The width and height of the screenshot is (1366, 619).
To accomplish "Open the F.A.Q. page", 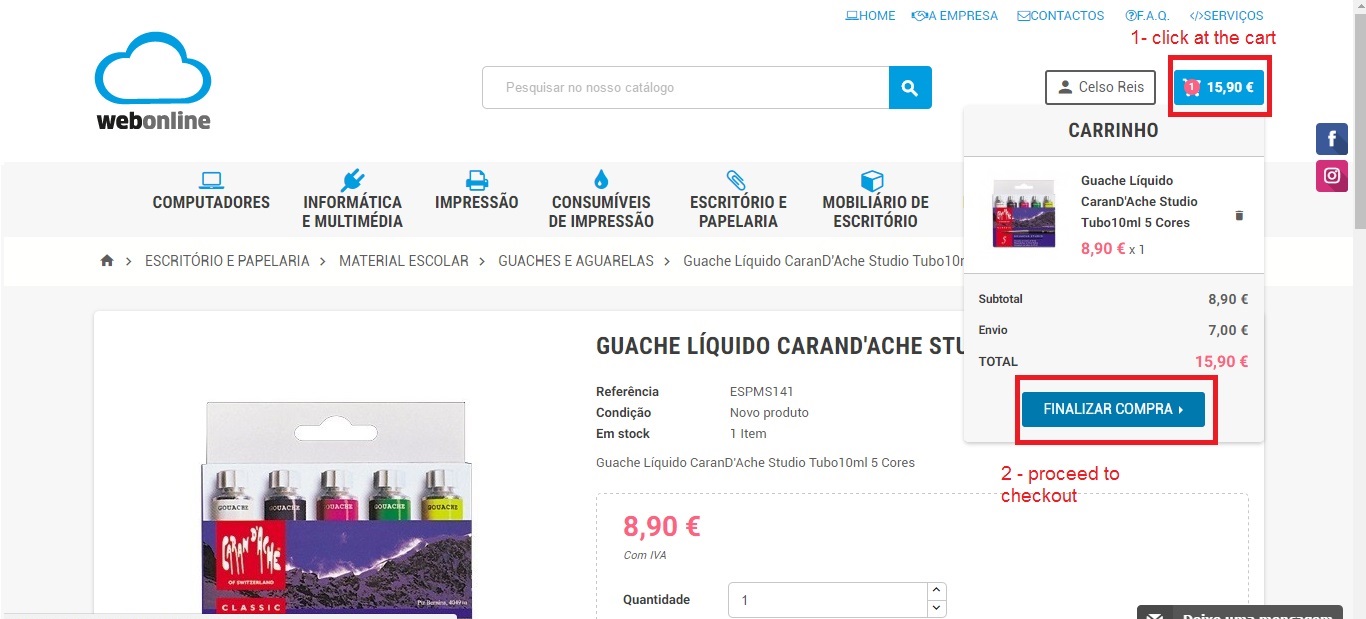I will [1147, 16].
